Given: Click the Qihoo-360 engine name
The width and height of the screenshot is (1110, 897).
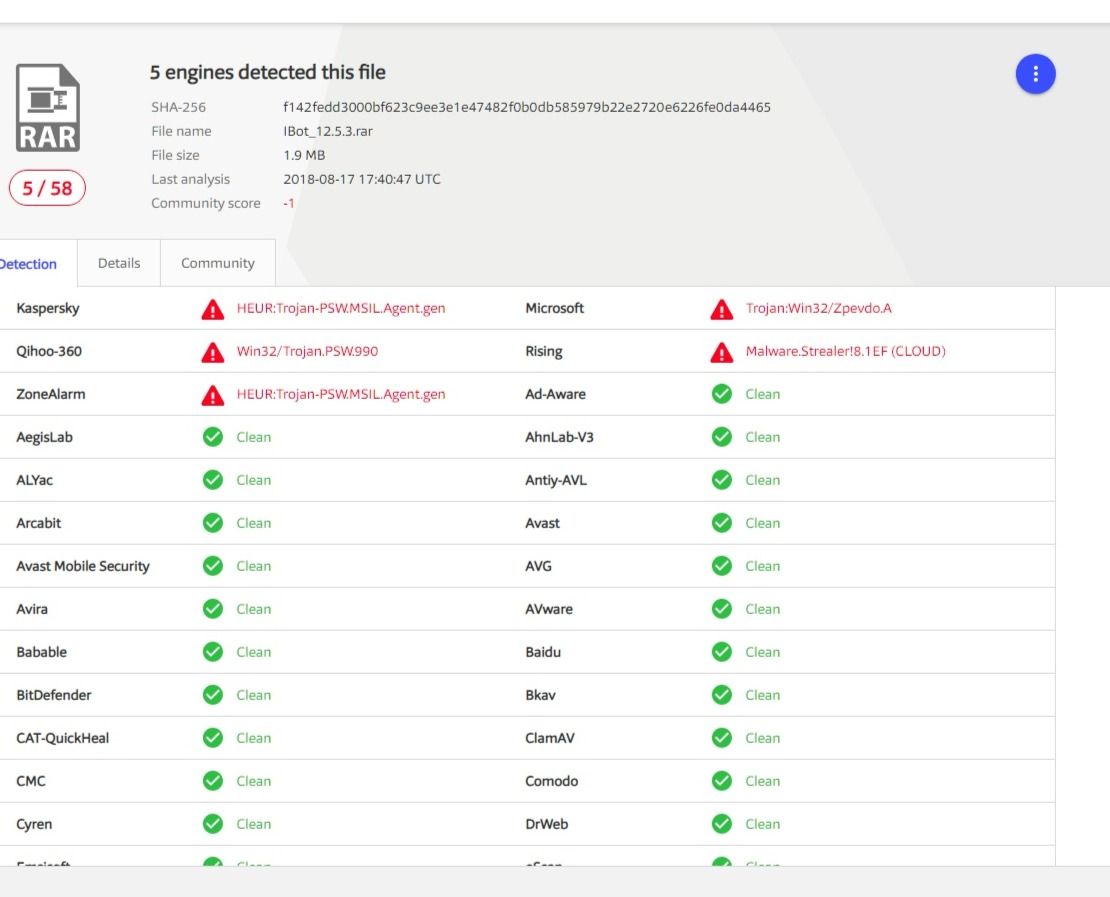Looking at the screenshot, I should point(49,351).
